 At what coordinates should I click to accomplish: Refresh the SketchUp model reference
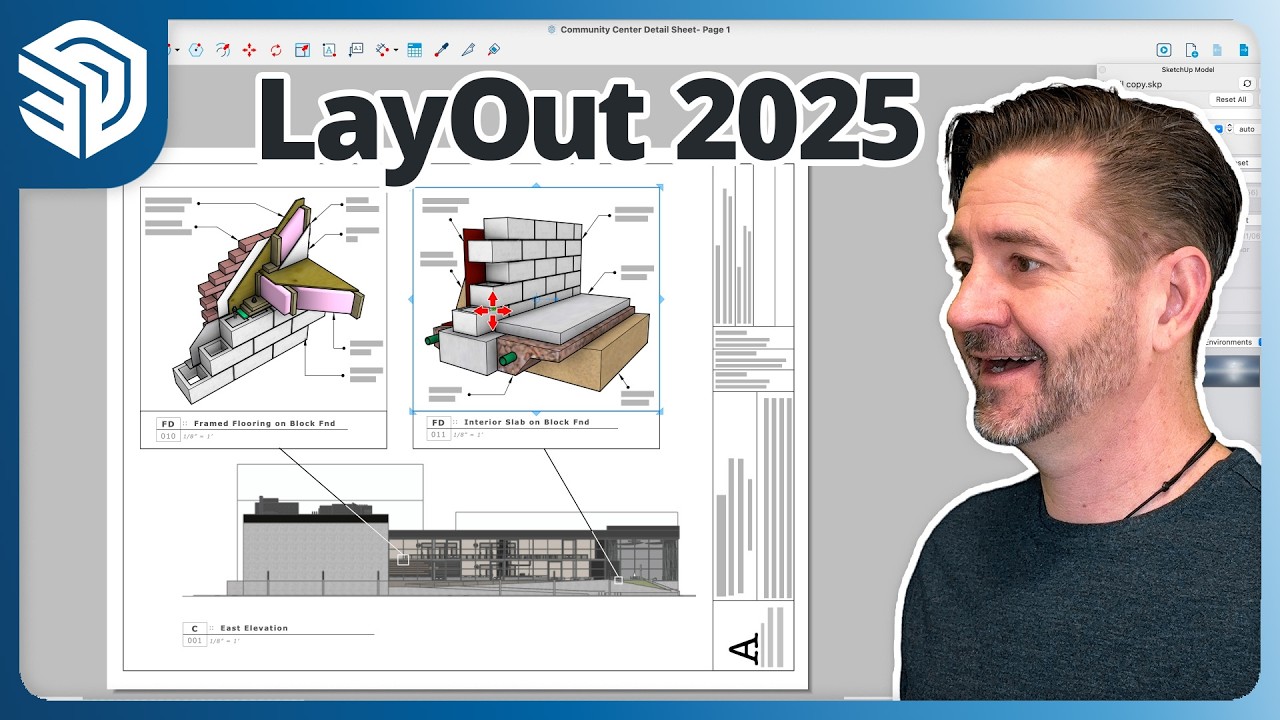(x=1247, y=84)
